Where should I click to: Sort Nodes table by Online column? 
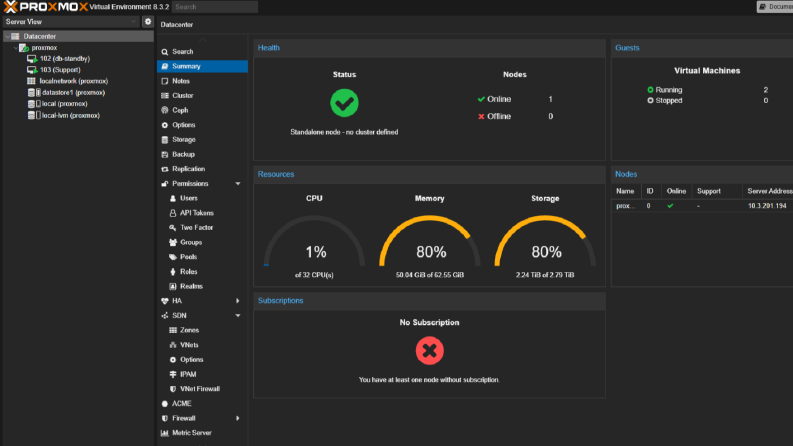676,191
